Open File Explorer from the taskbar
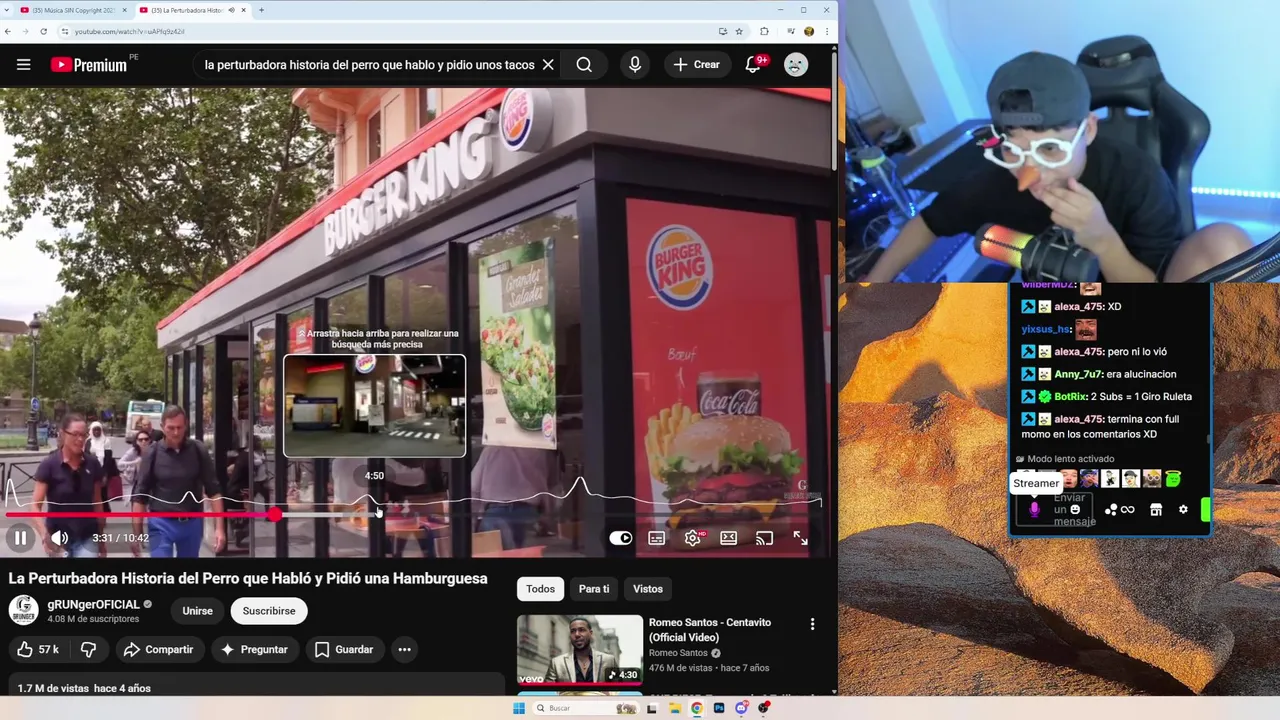The width and height of the screenshot is (1280, 720). pyautogui.click(x=674, y=708)
